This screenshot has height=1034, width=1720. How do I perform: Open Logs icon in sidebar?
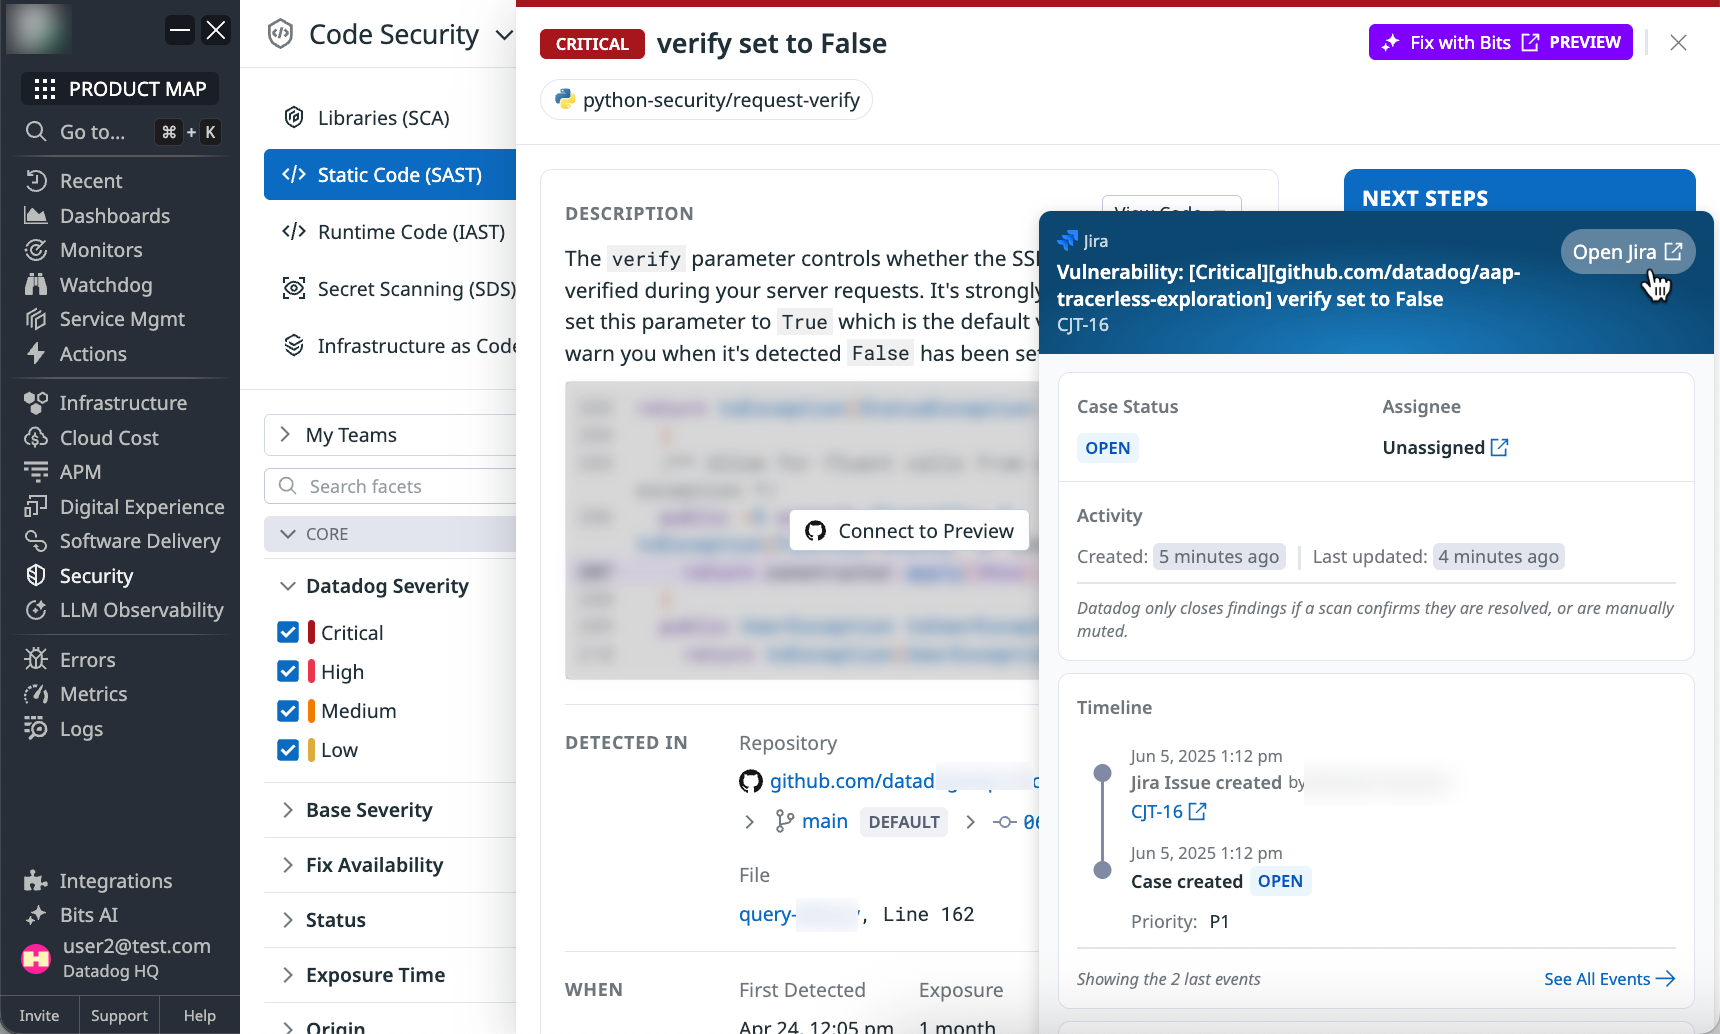36,729
